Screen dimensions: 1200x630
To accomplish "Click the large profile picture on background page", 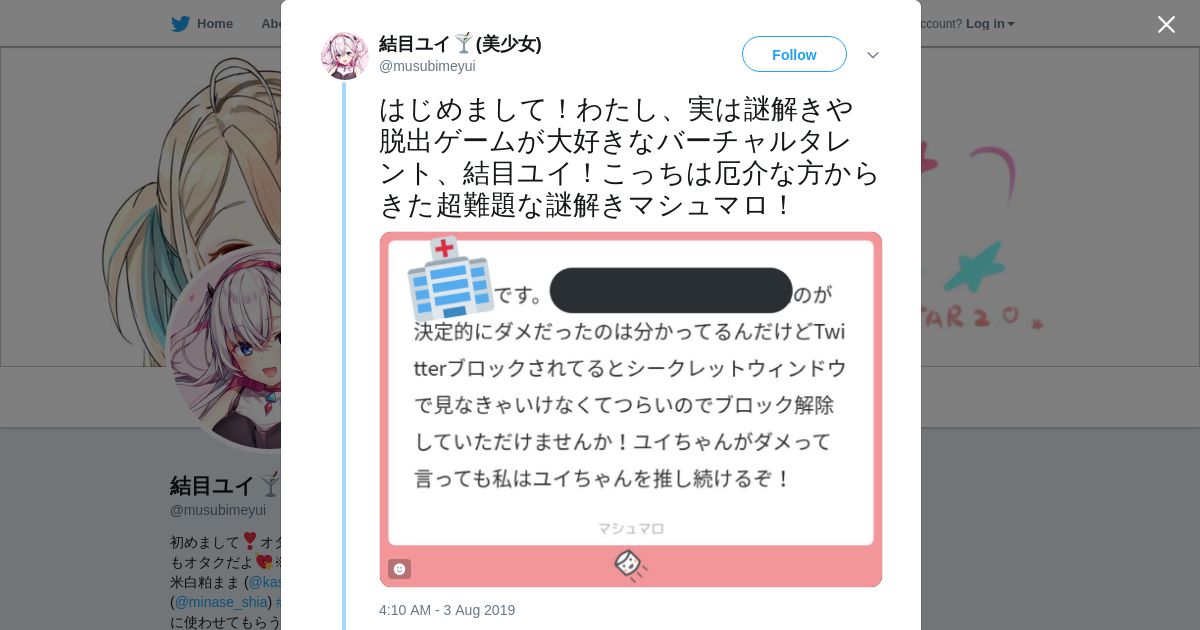I will coord(224,349).
